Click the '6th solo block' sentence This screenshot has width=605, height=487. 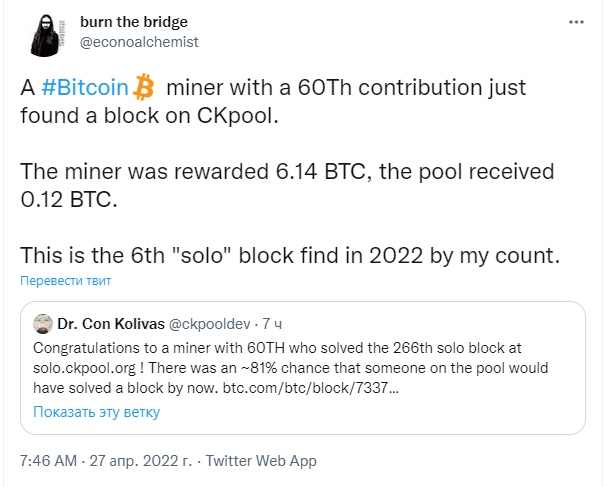click(x=290, y=255)
